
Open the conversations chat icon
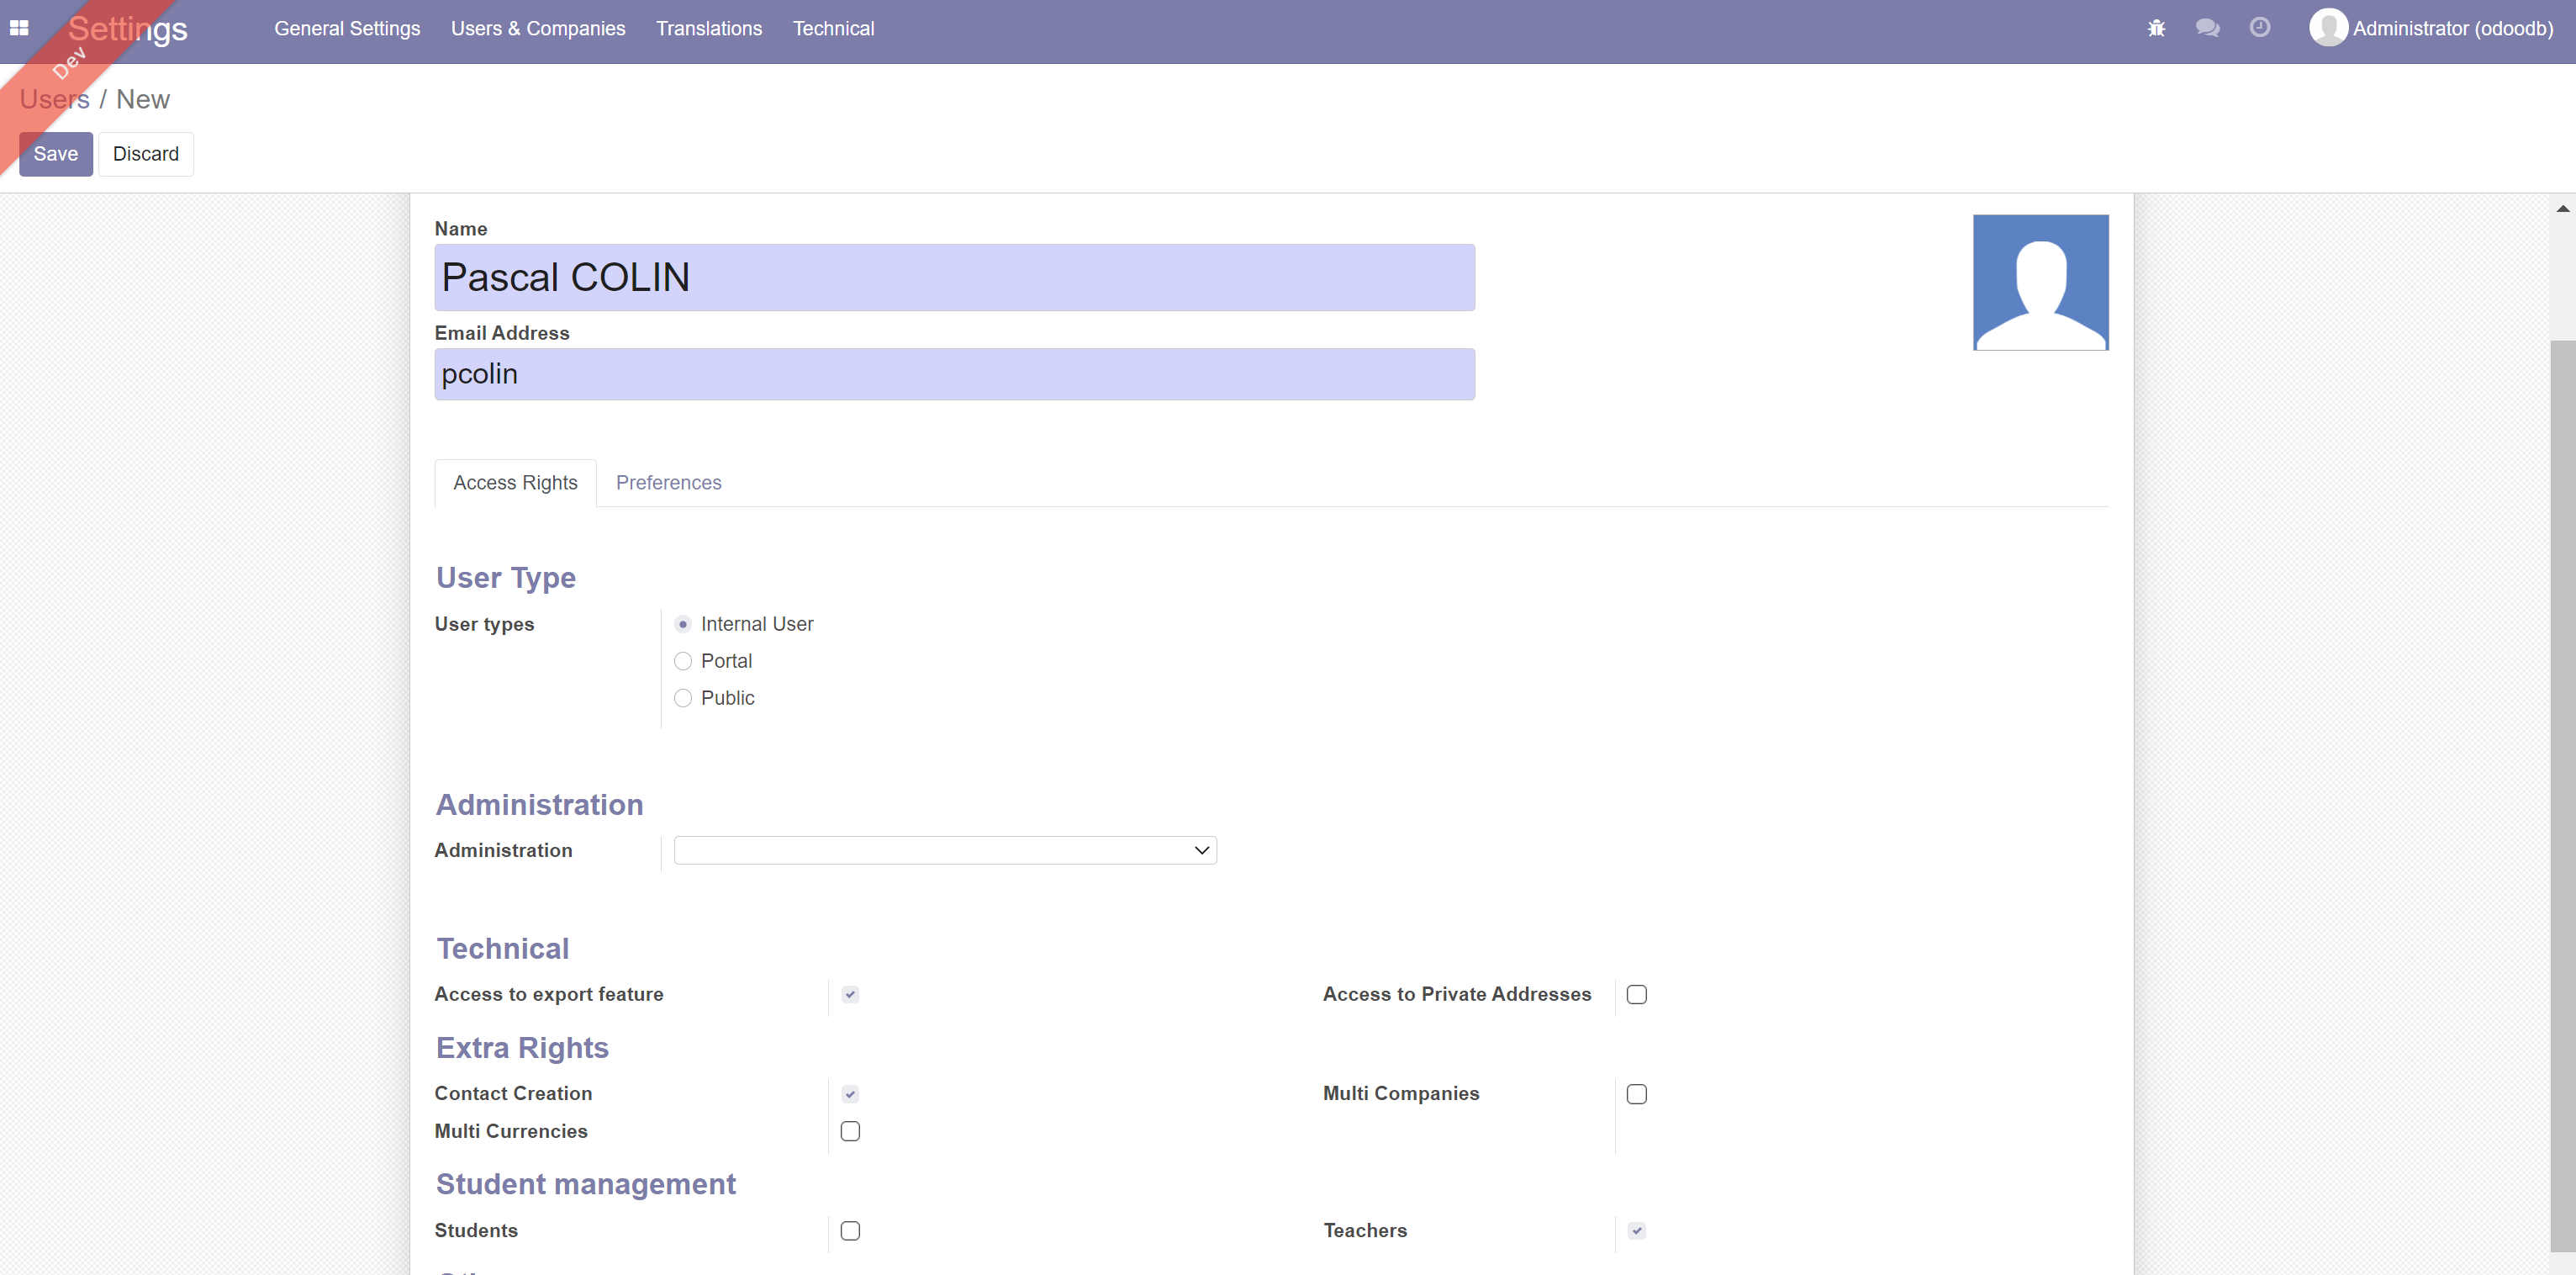pyautogui.click(x=2207, y=28)
